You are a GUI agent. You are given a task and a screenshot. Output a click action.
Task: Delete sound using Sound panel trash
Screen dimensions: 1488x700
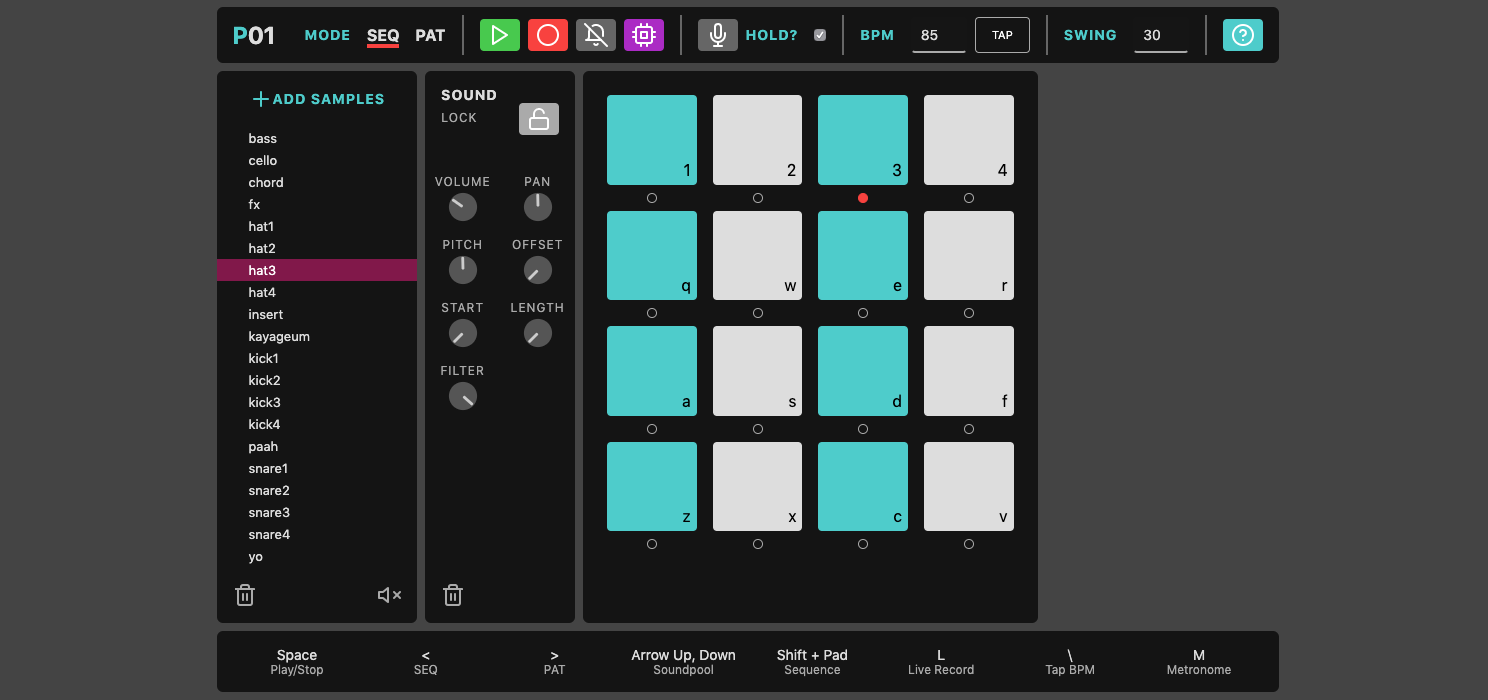coord(453,596)
